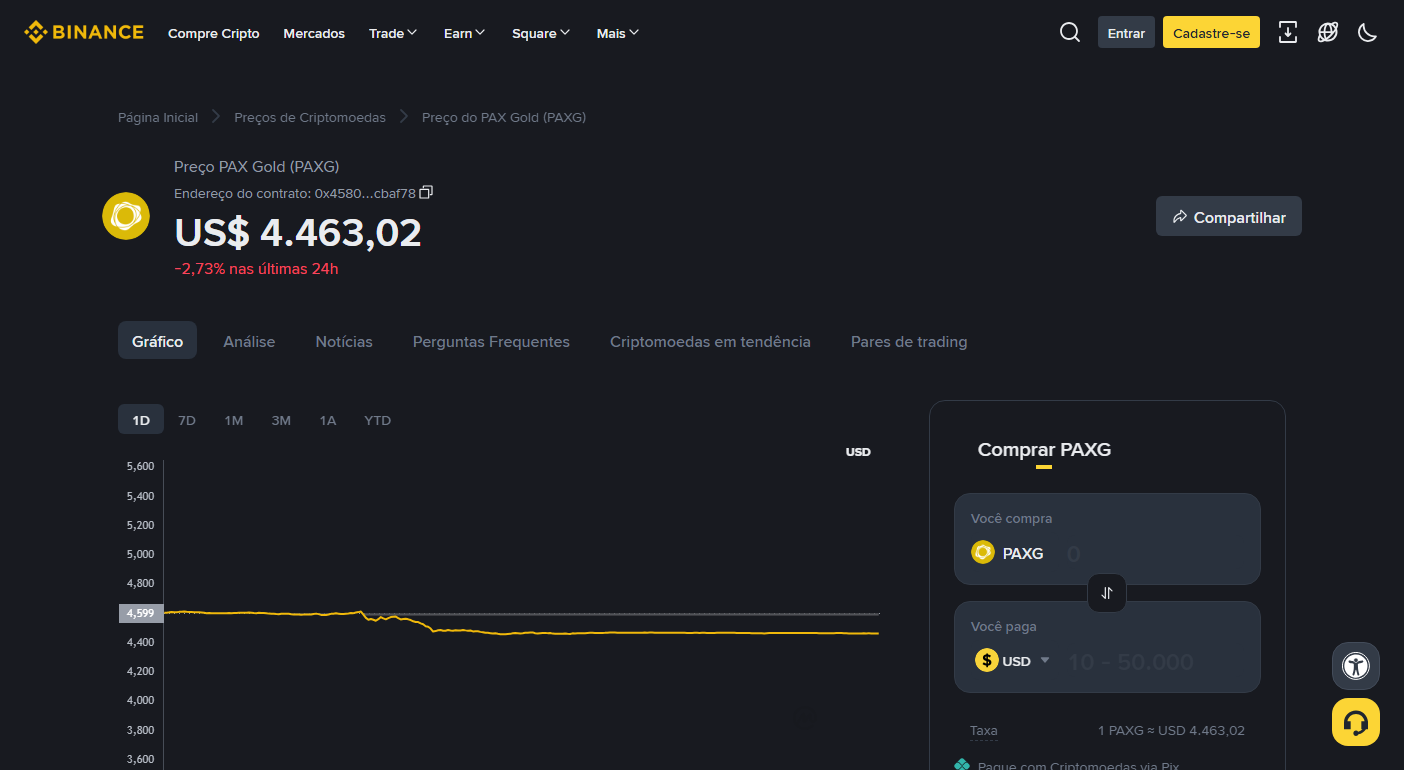
Task: Open the accessibility widget
Action: pyautogui.click(x=1356, y=666)
